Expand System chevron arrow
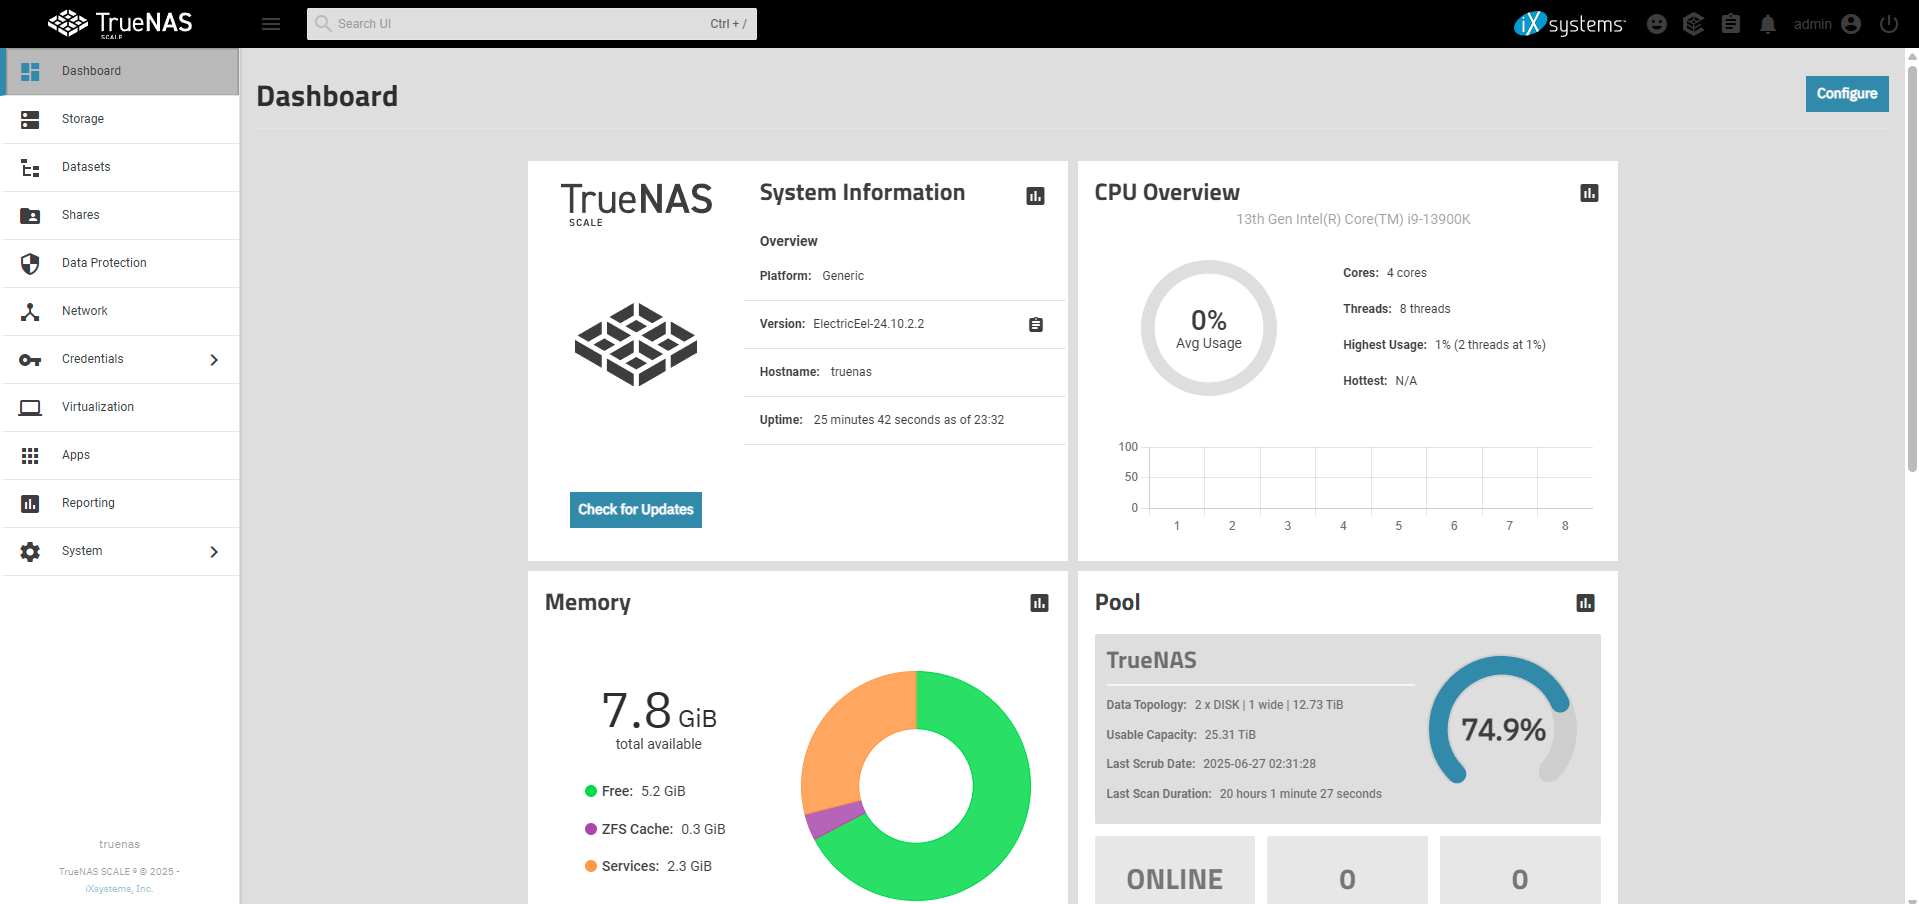1919x904 pixels. [x=214, y=552]
